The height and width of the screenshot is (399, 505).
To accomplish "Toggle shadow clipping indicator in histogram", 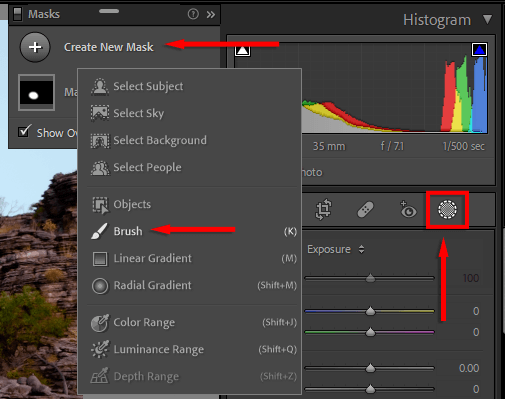I will click(x=242, y=50).
